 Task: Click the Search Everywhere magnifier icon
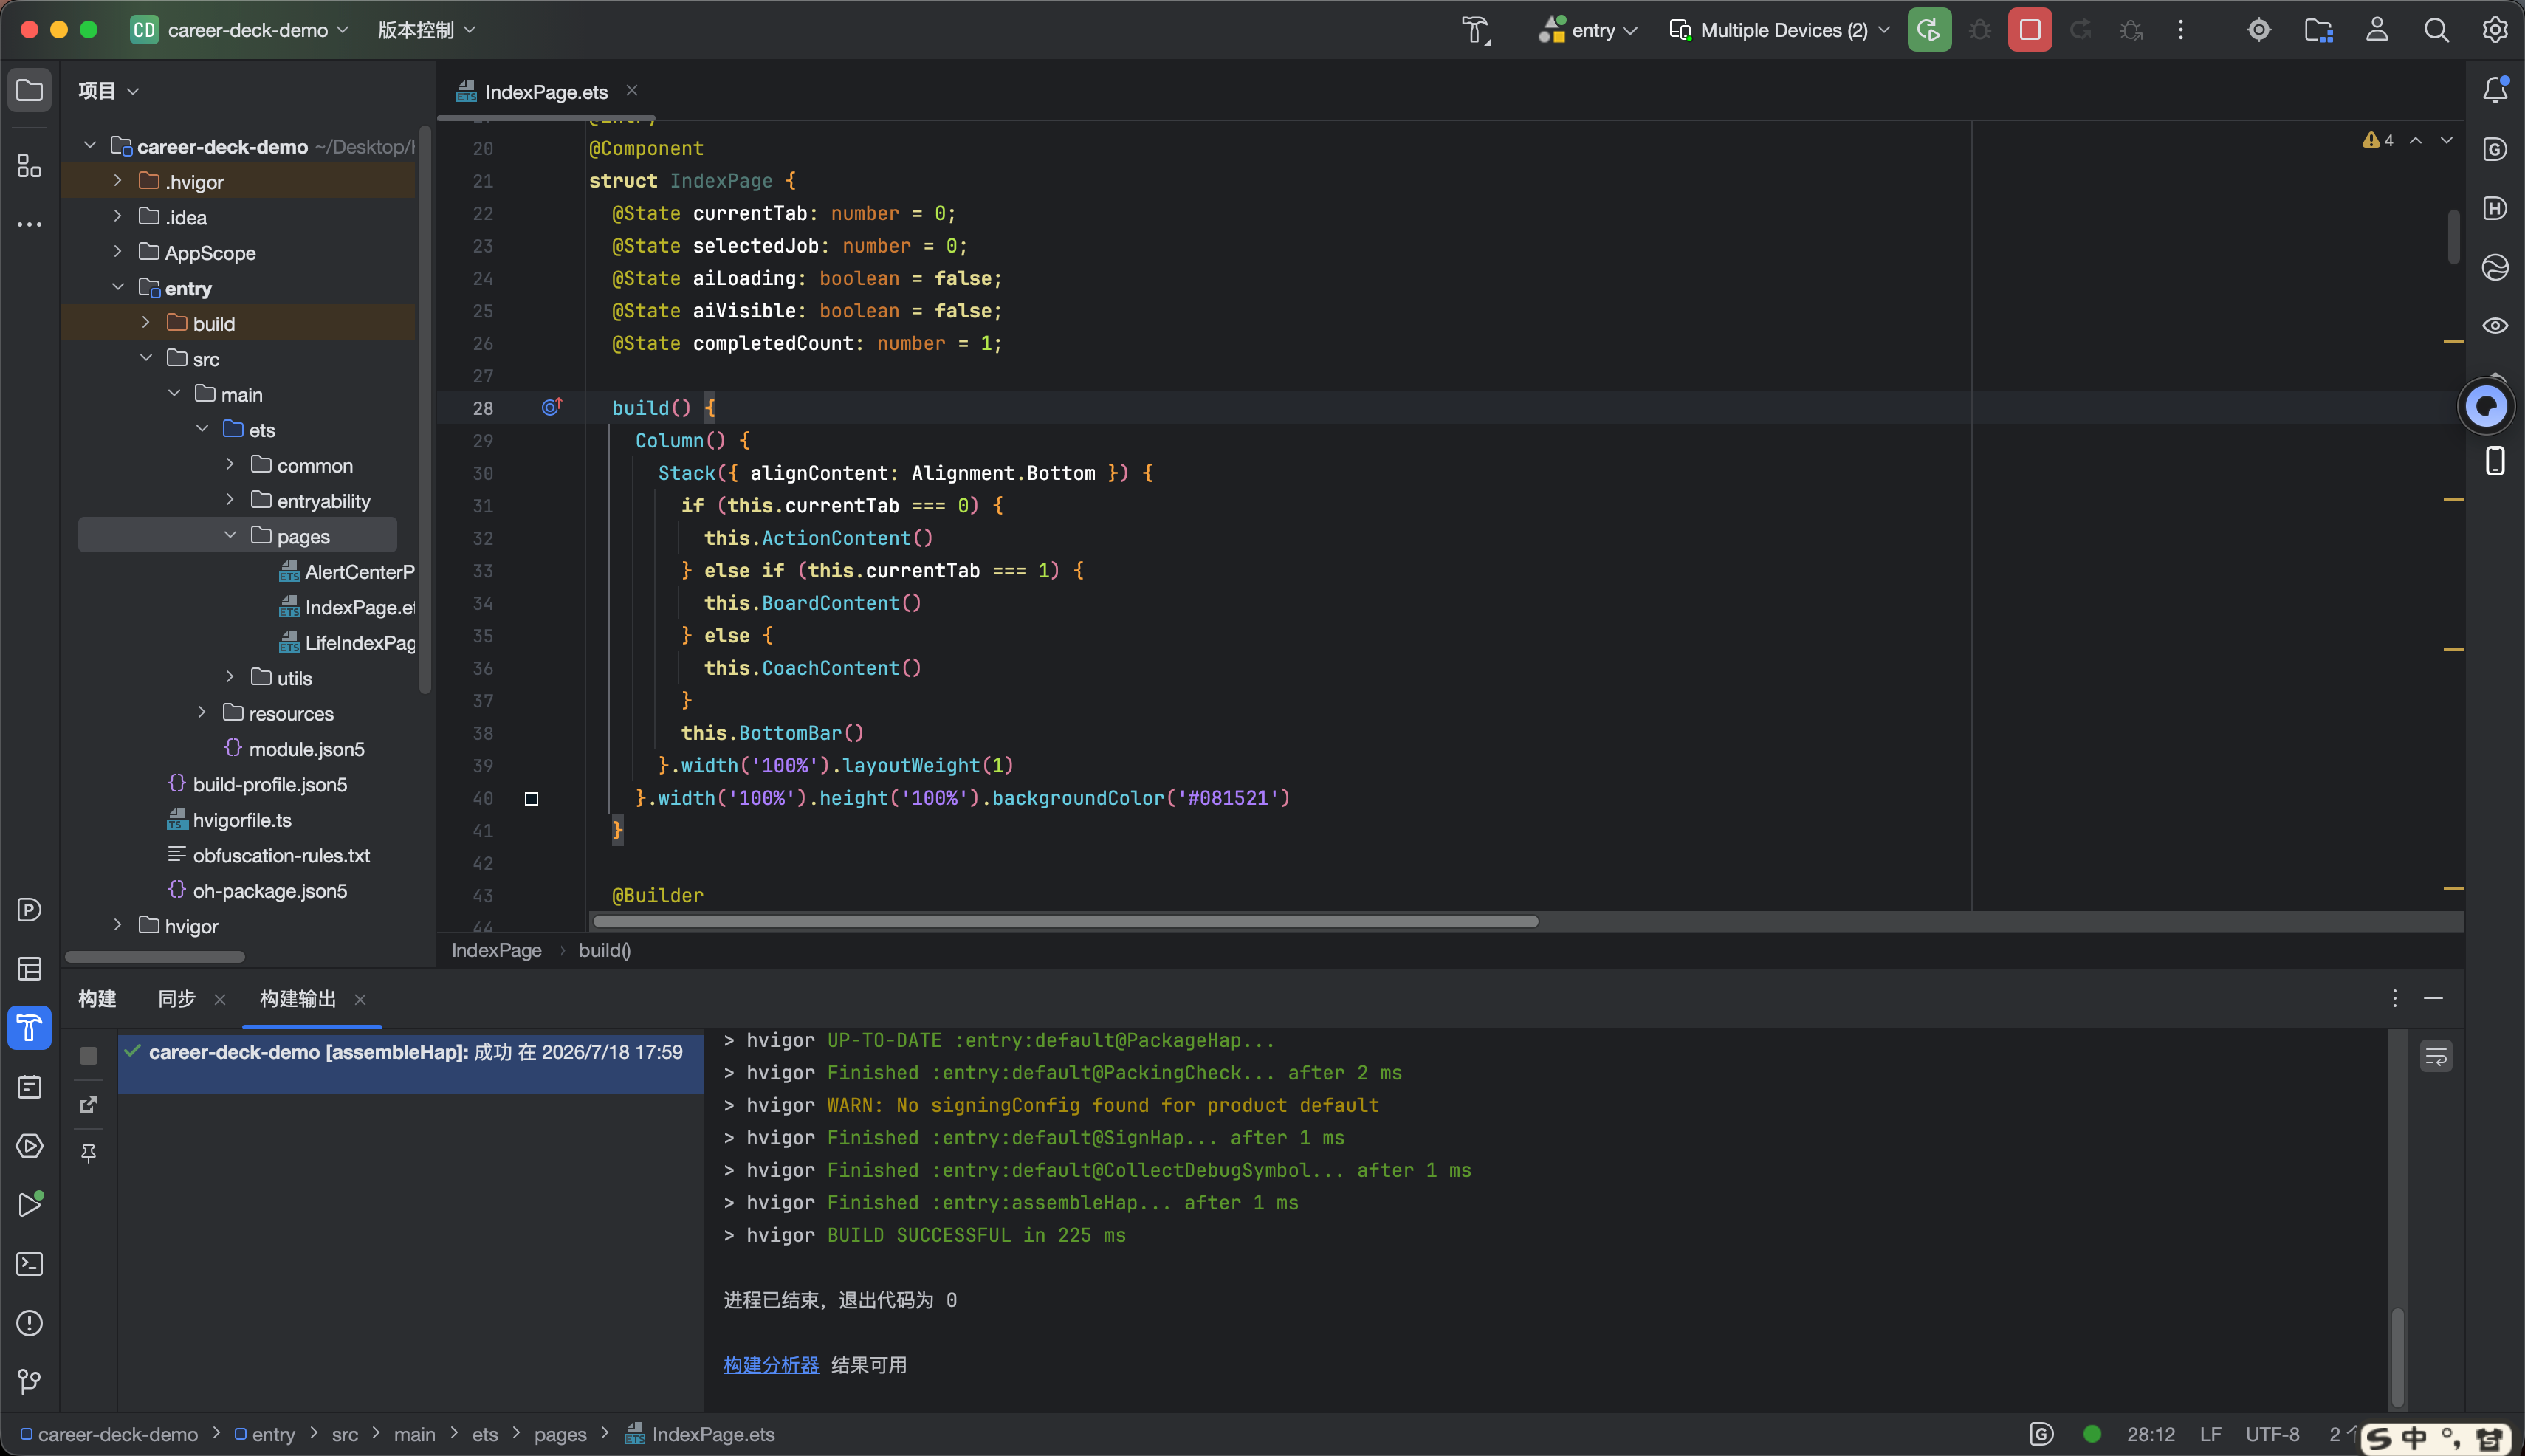2436,30
